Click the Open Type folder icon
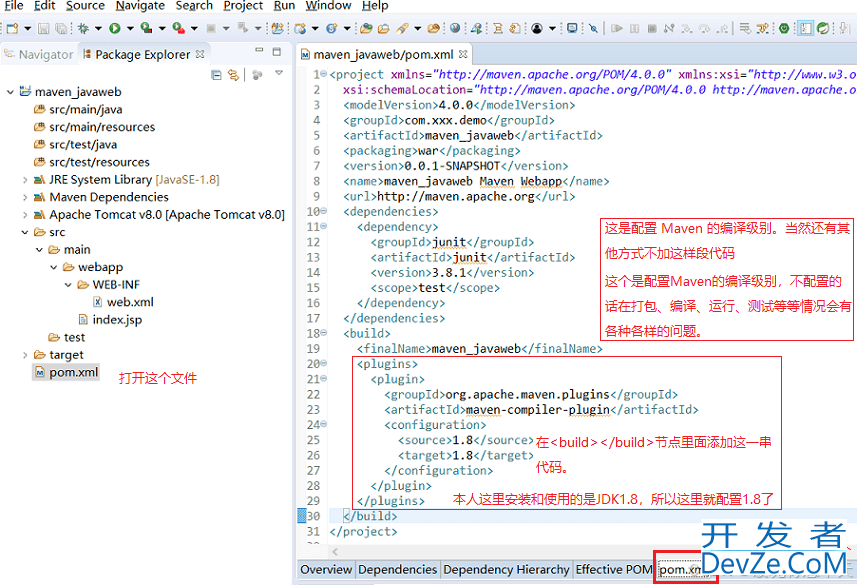Image resolution: width=857 pixels, height=585 pixels. [366, 28]
